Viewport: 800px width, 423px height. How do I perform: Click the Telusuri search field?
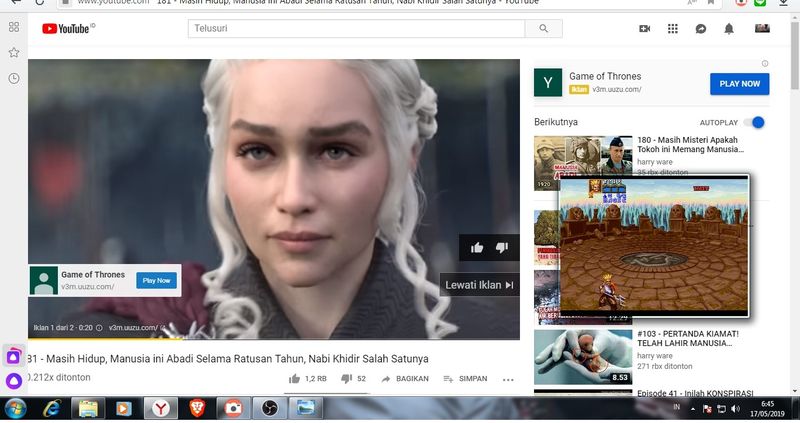click(x=356, y=29)
